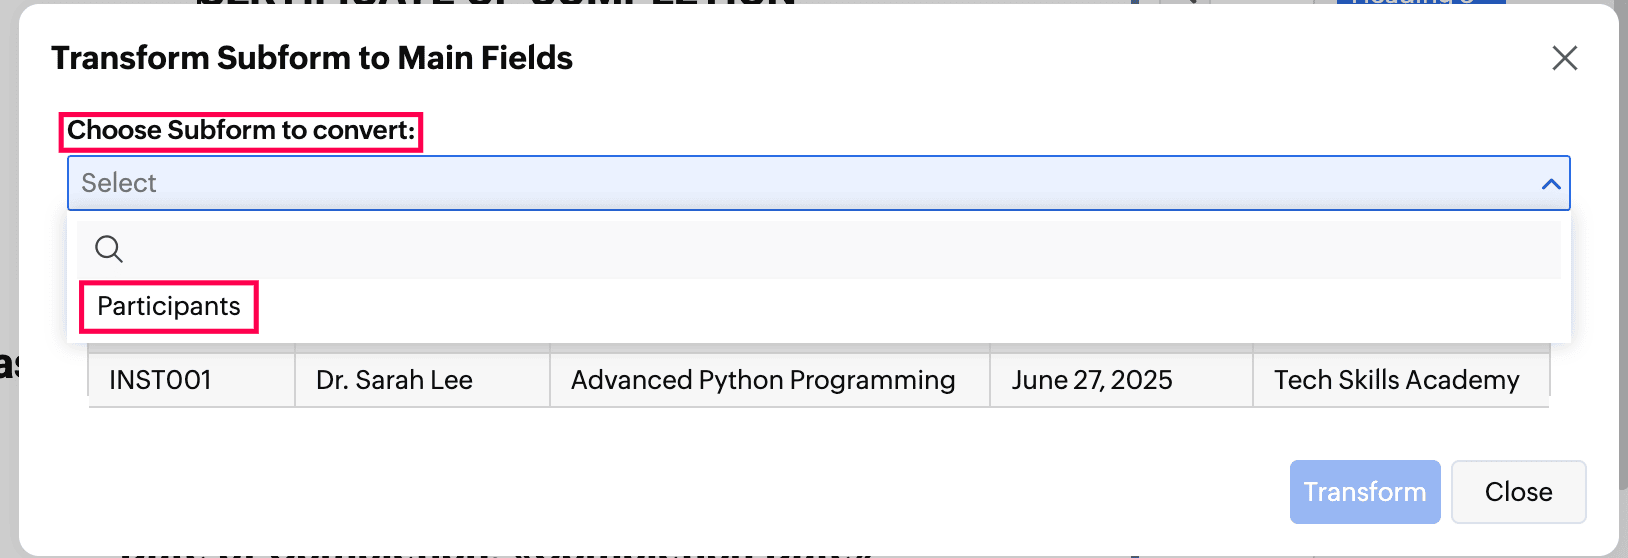This screenshot has height=558, width=1628.
Task: Collapse the subform dropdown using chevron arrow
Action: (x=1551, y=184)
